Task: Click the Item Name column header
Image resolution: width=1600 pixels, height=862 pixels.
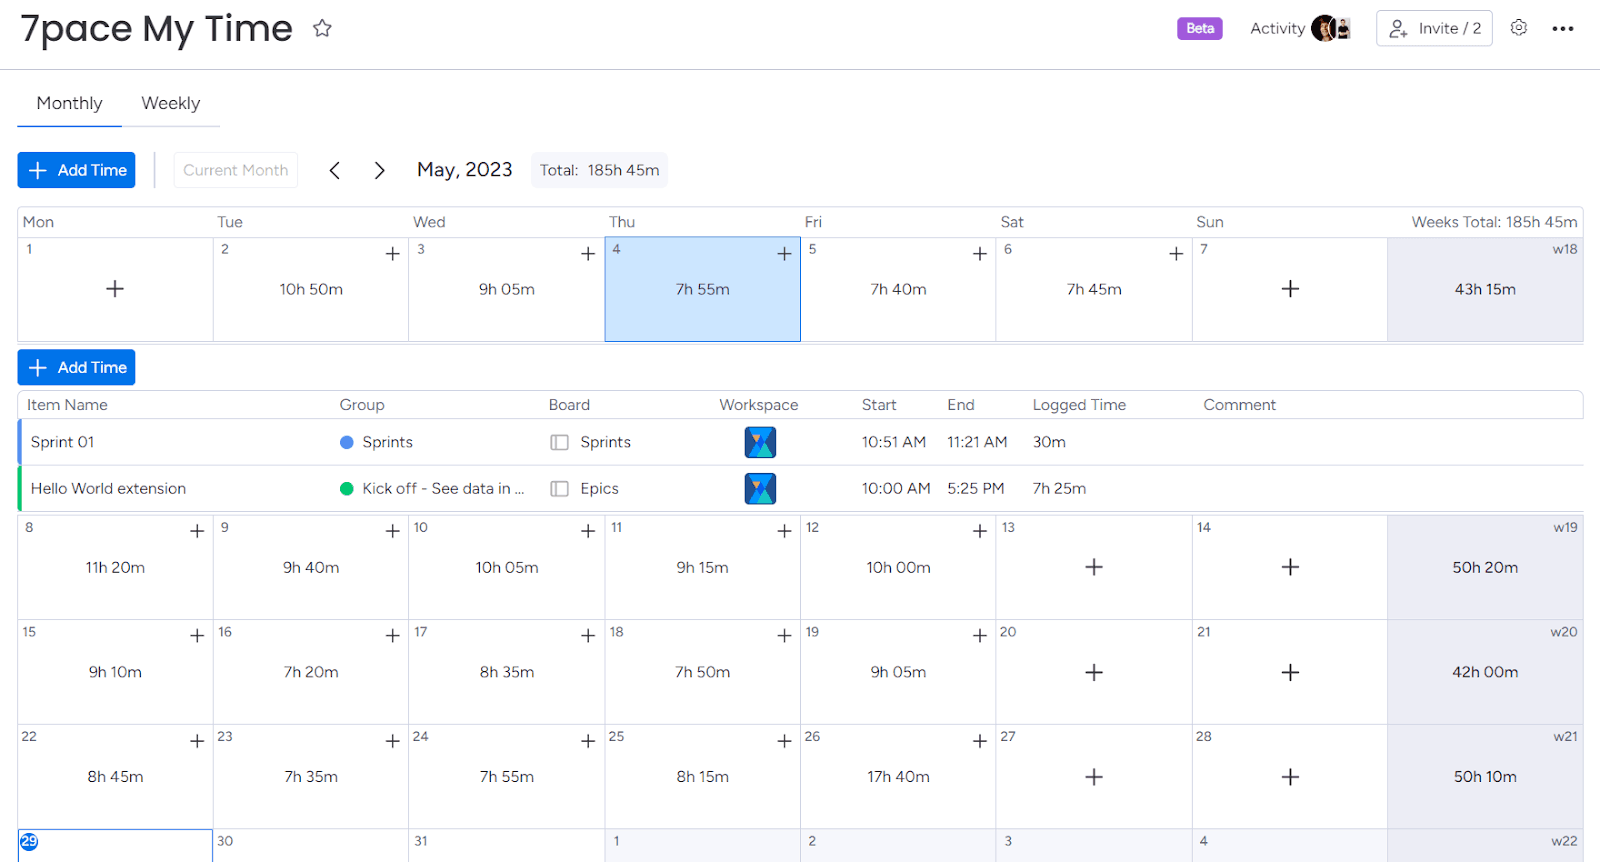Action: pyautogui.click(x=67, y=405)
